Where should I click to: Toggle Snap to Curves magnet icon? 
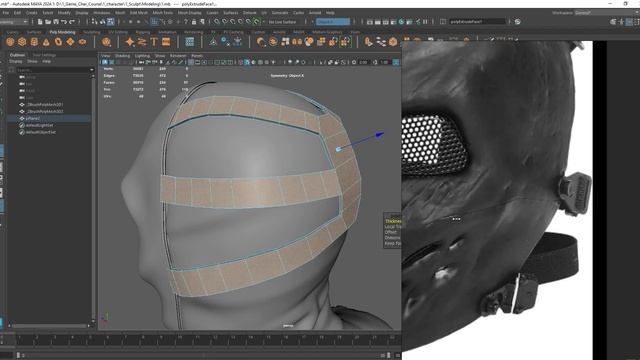point(225,22)
